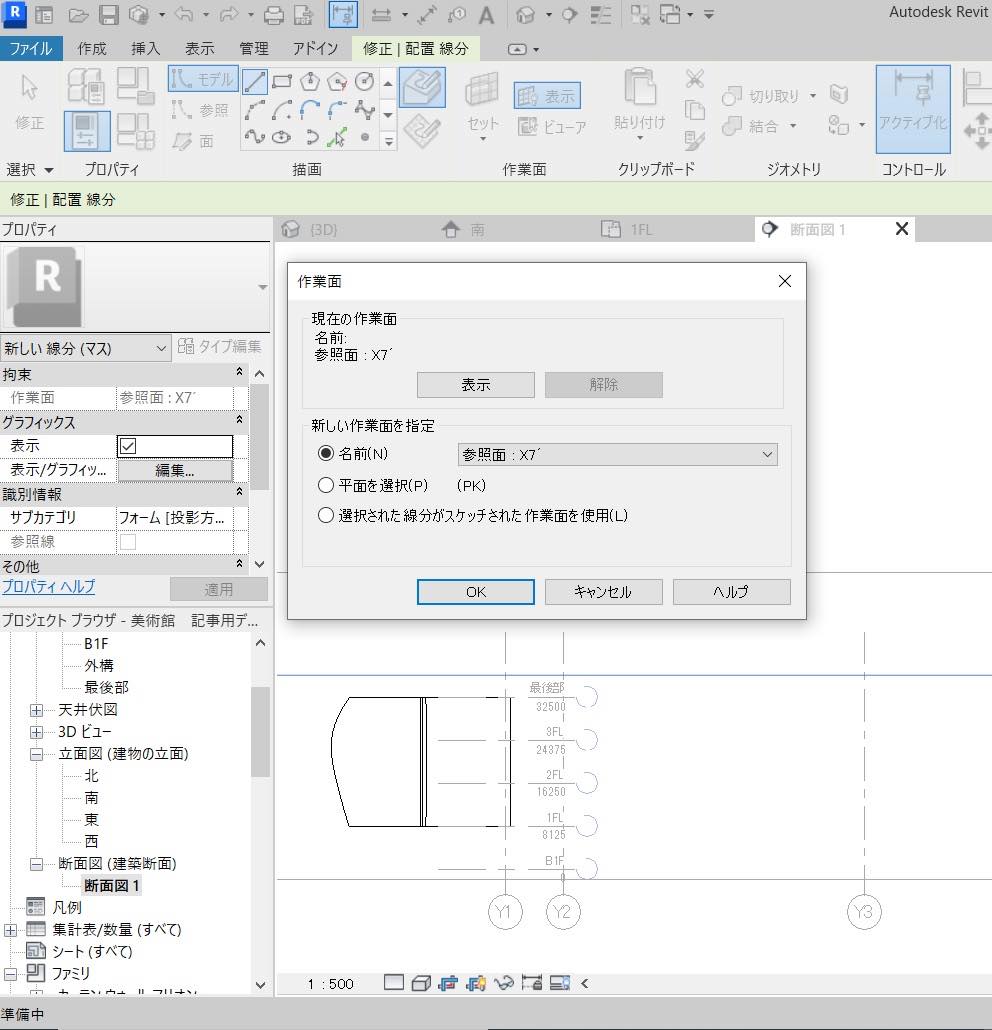
Task: Open the 参照面 : X7´ name dropdown
Action: 617,454
